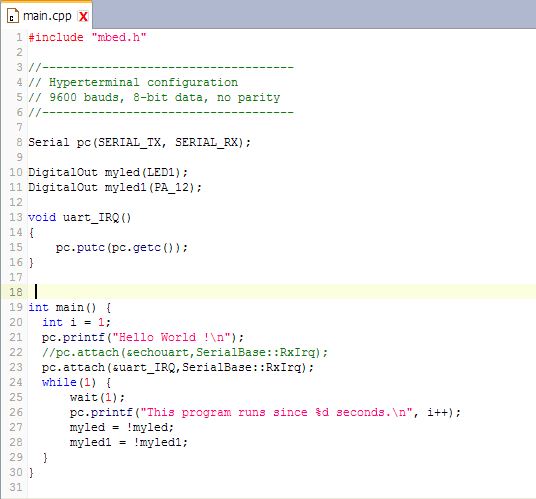Place cursor on the #include "mbed.h" line

tap(87, 37)
